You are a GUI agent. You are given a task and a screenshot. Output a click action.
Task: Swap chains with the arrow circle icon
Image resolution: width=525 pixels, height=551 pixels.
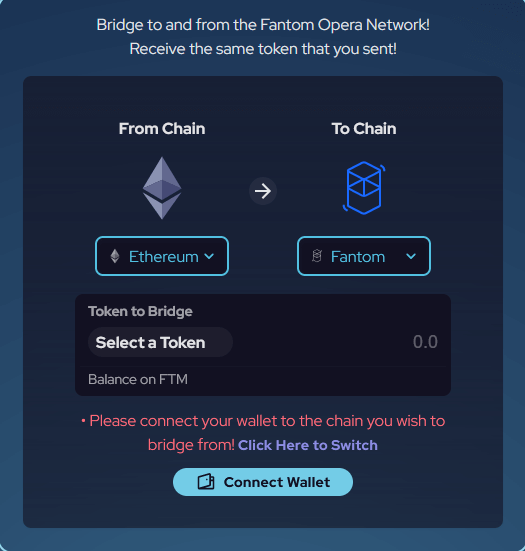click(263, 191)
